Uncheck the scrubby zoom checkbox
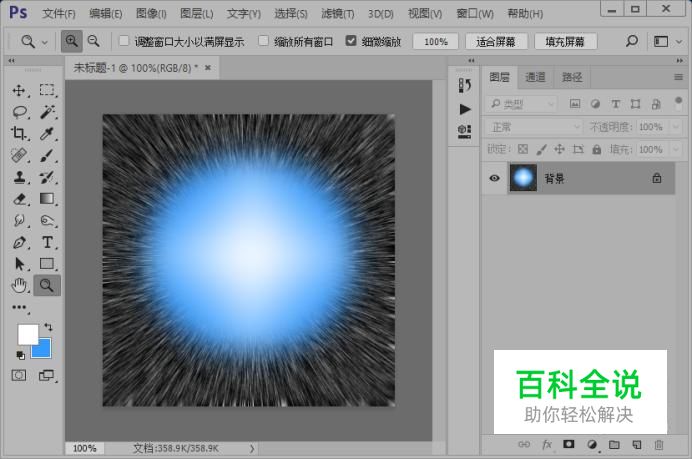 (351, 41)
